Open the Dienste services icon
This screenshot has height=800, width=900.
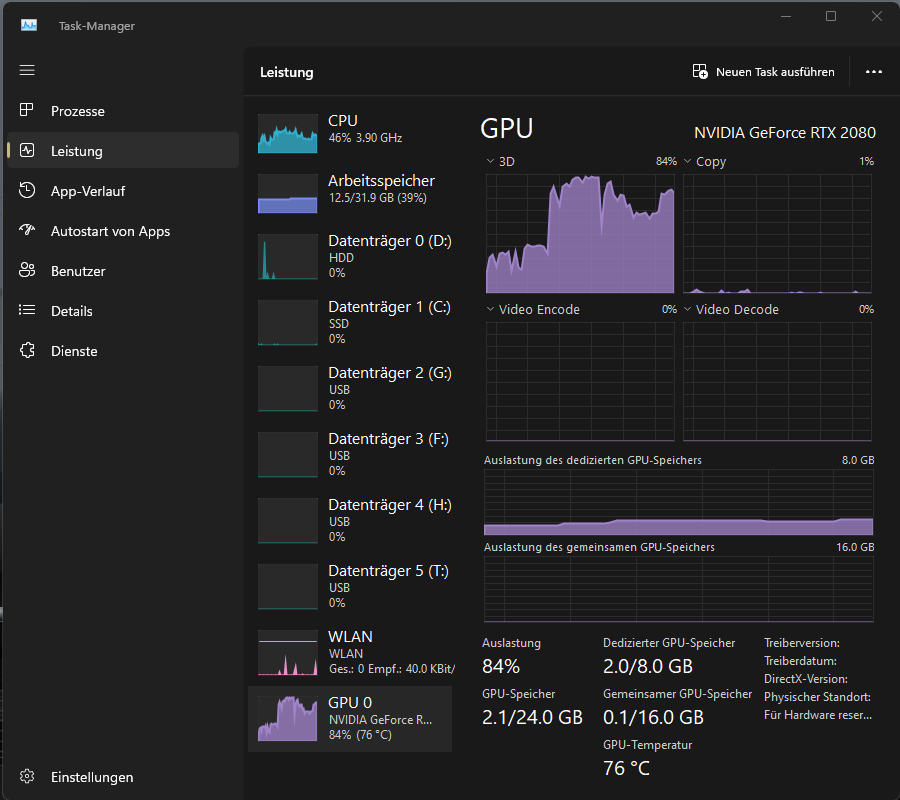pos(28,351)
